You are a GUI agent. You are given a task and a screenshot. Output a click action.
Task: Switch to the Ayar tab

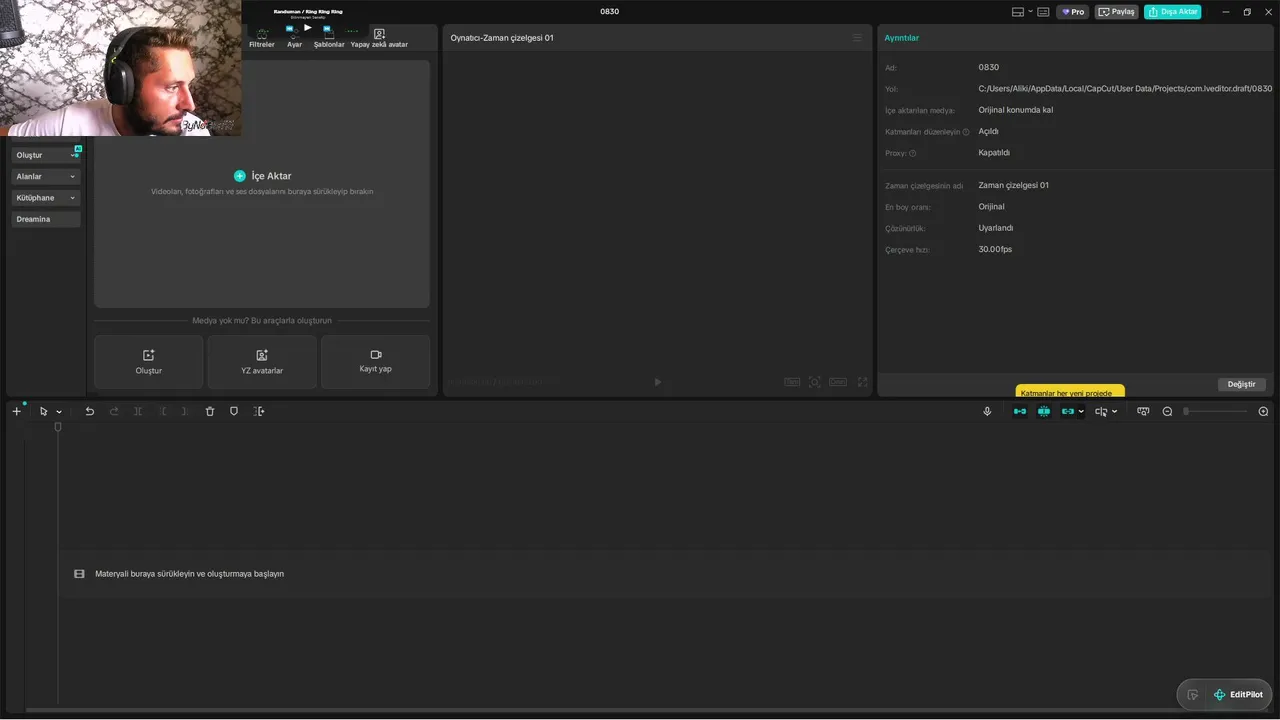click(294, 38)
